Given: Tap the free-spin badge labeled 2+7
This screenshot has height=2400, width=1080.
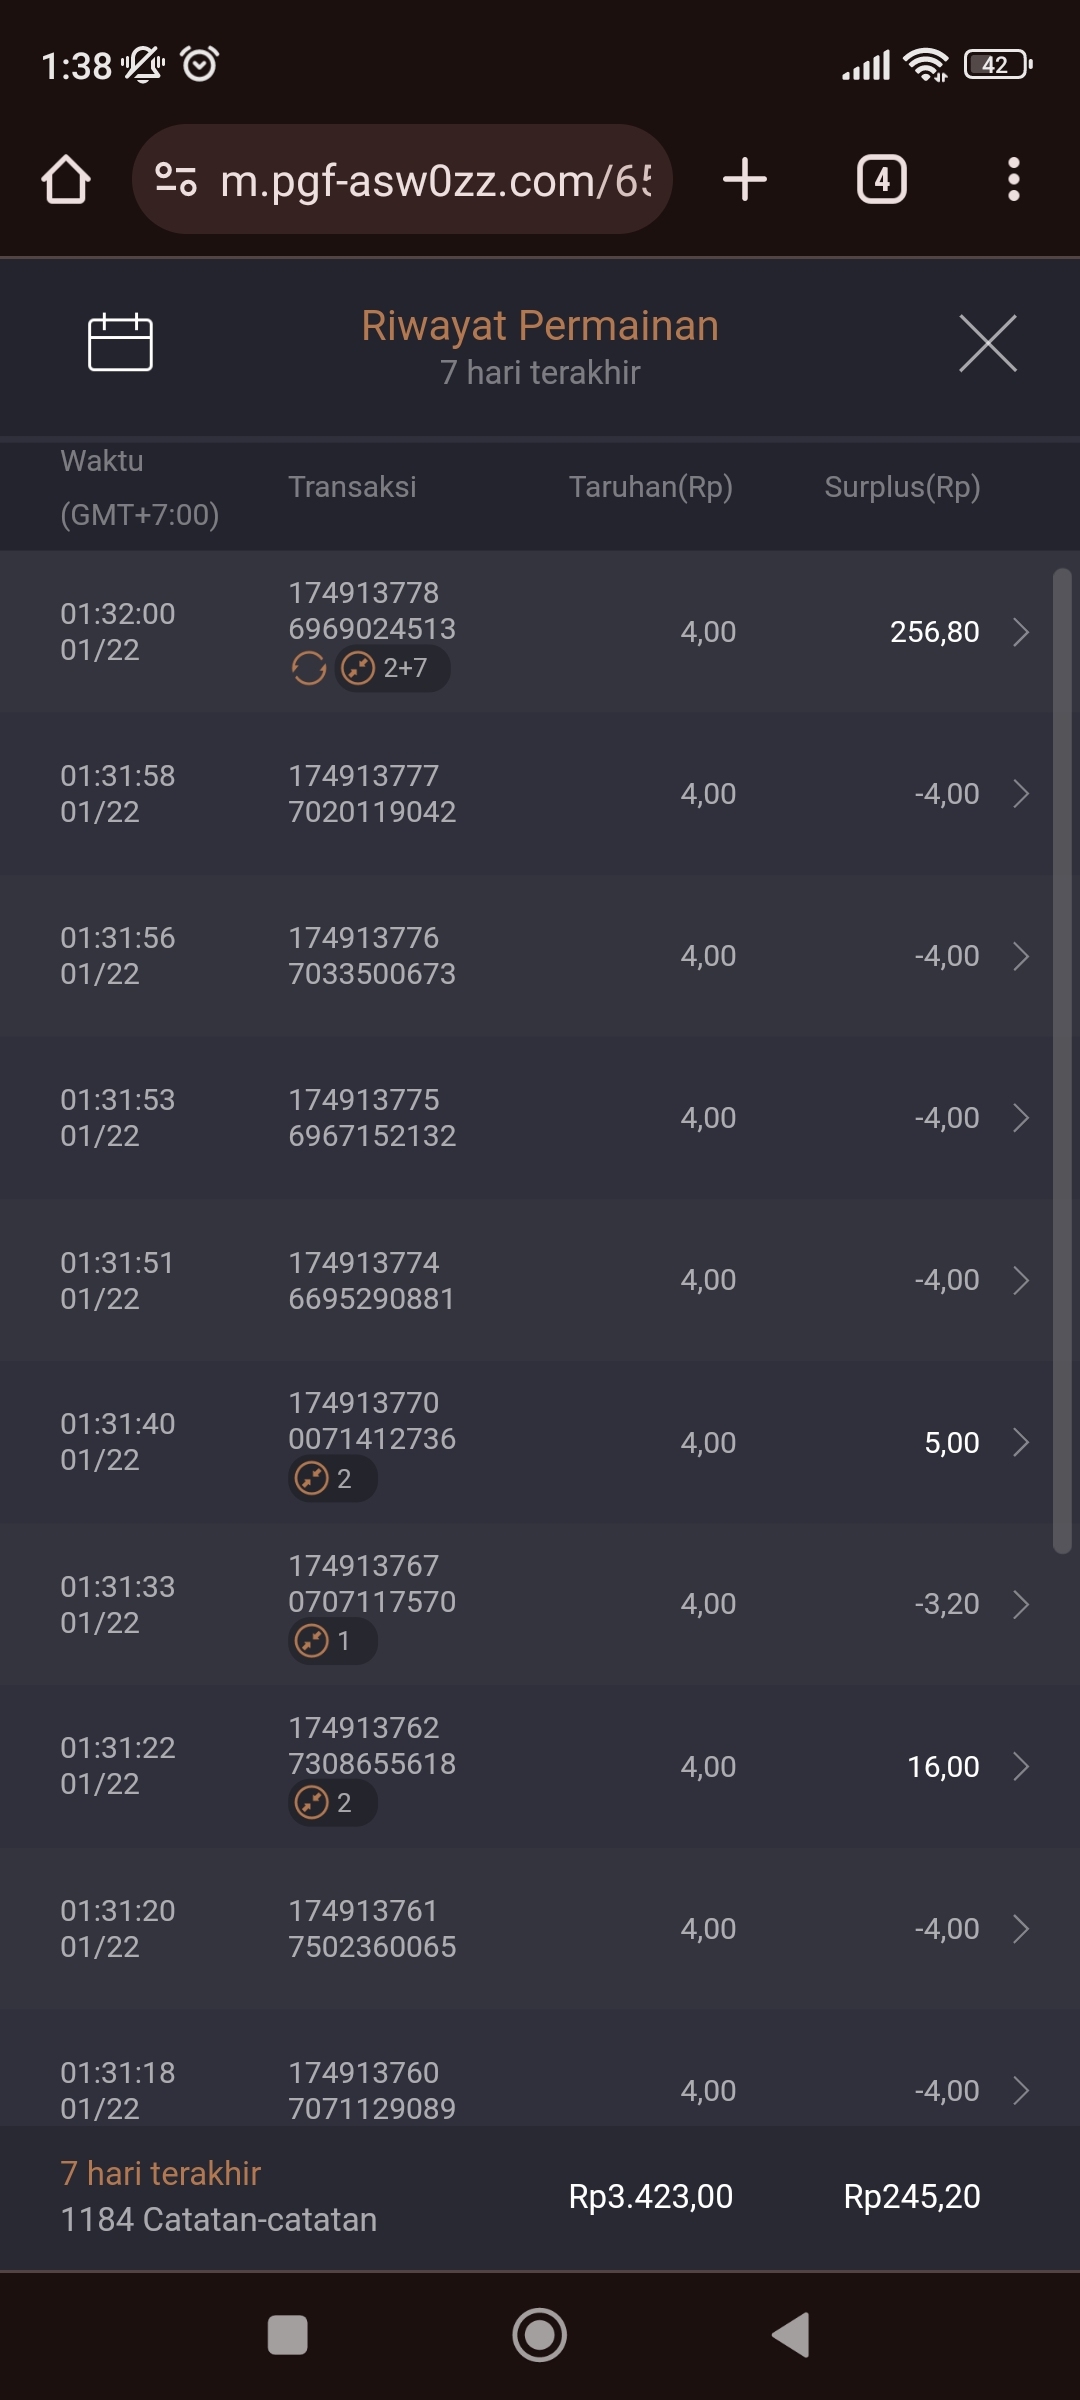Looking at the screenshot, I should [x=392, y=668].
